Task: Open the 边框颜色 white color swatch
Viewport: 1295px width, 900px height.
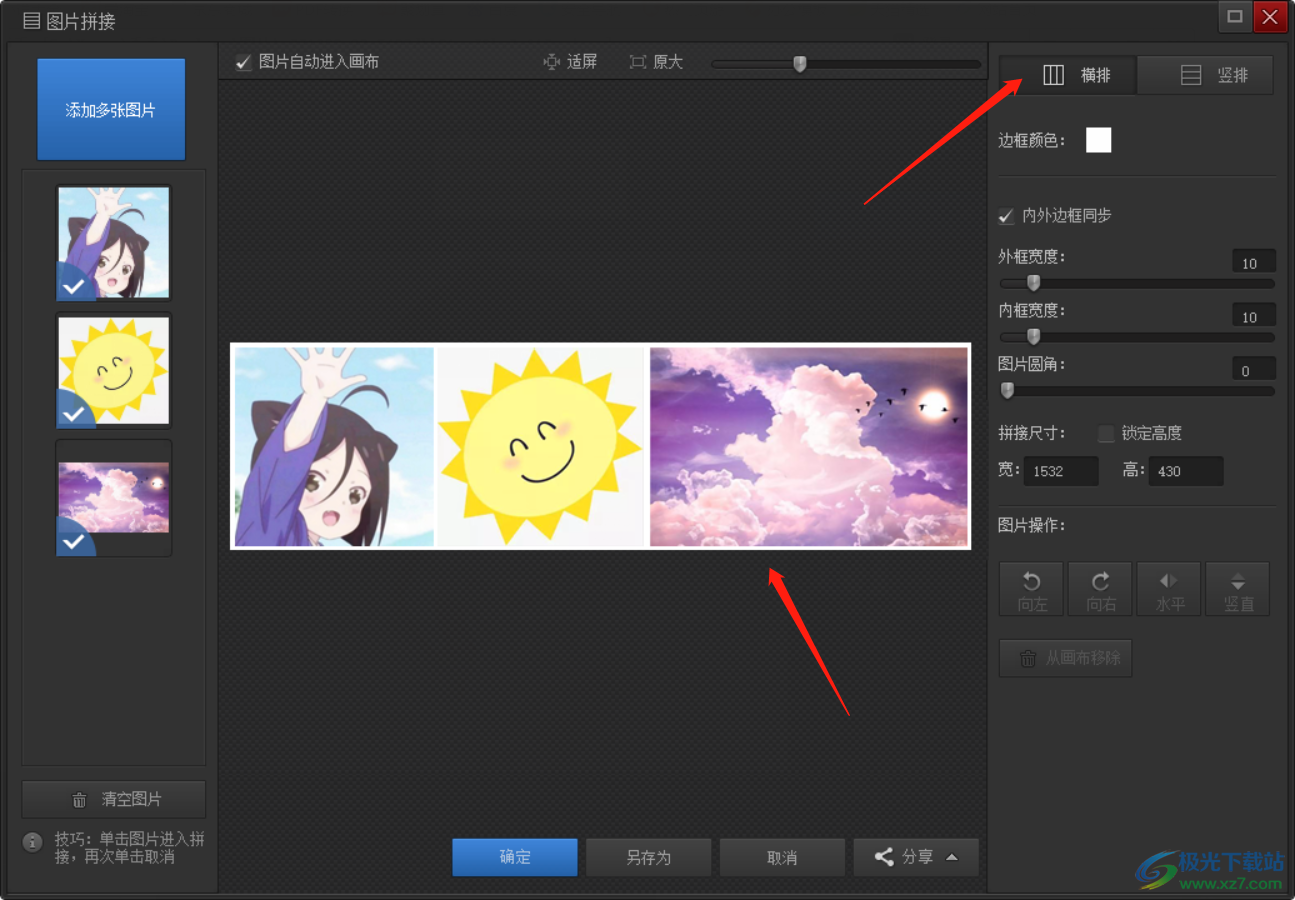Action: 1098,140
